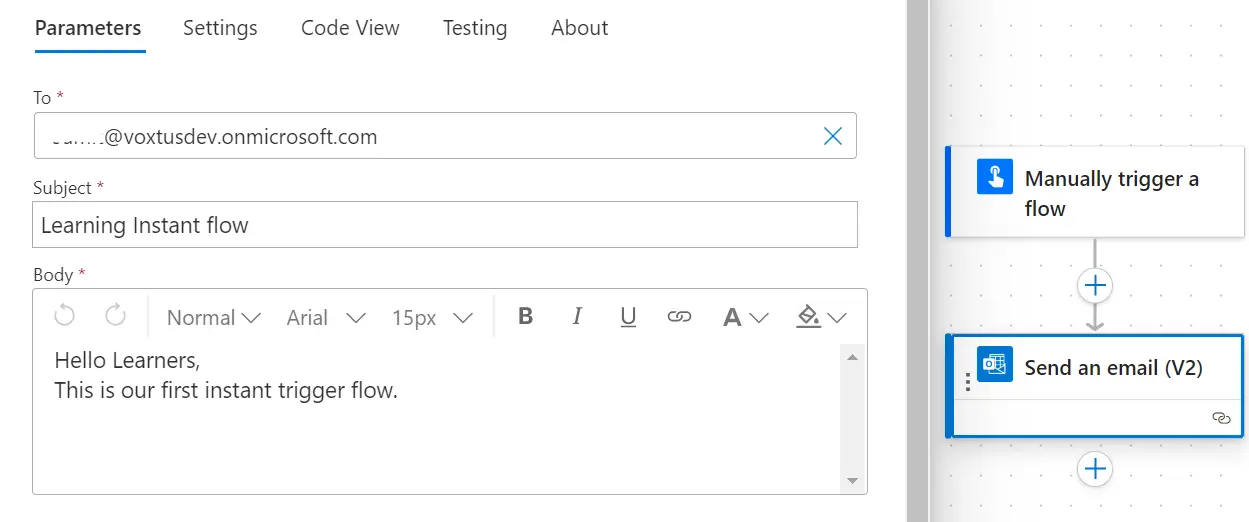This screenshot has height=522, width=1249.
Task: Select the Manually trigger a flow card
Action: [x=1095, y=193]
